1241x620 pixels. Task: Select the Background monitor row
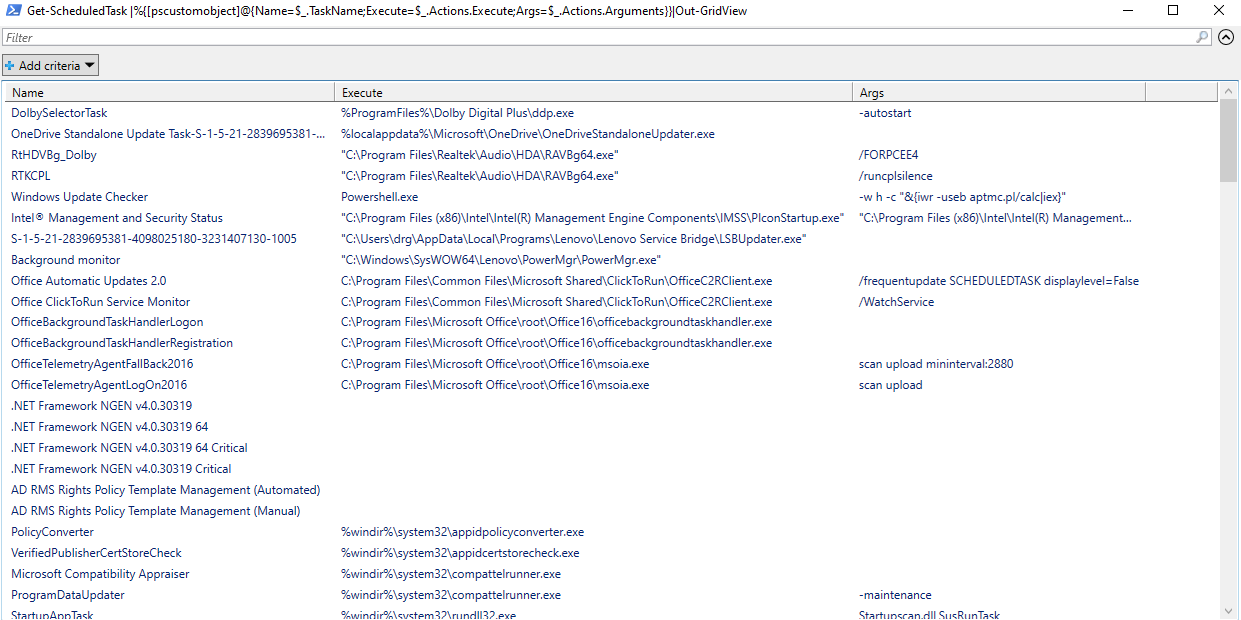[612, 260]
